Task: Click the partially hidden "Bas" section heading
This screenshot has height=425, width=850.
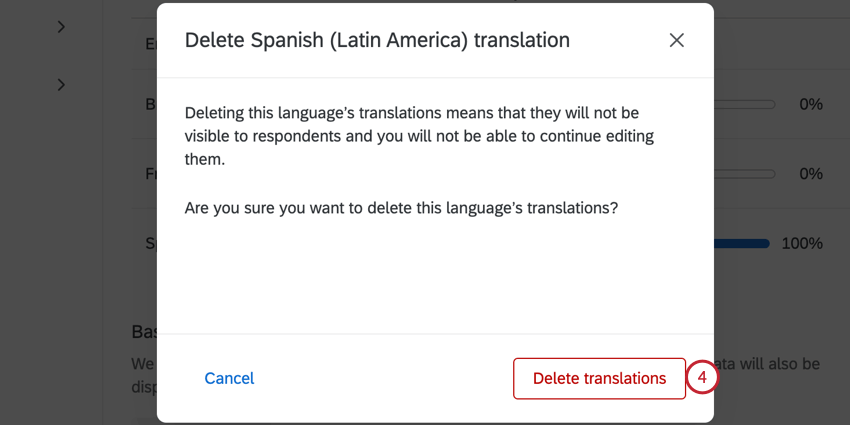Action: [143, 331]
